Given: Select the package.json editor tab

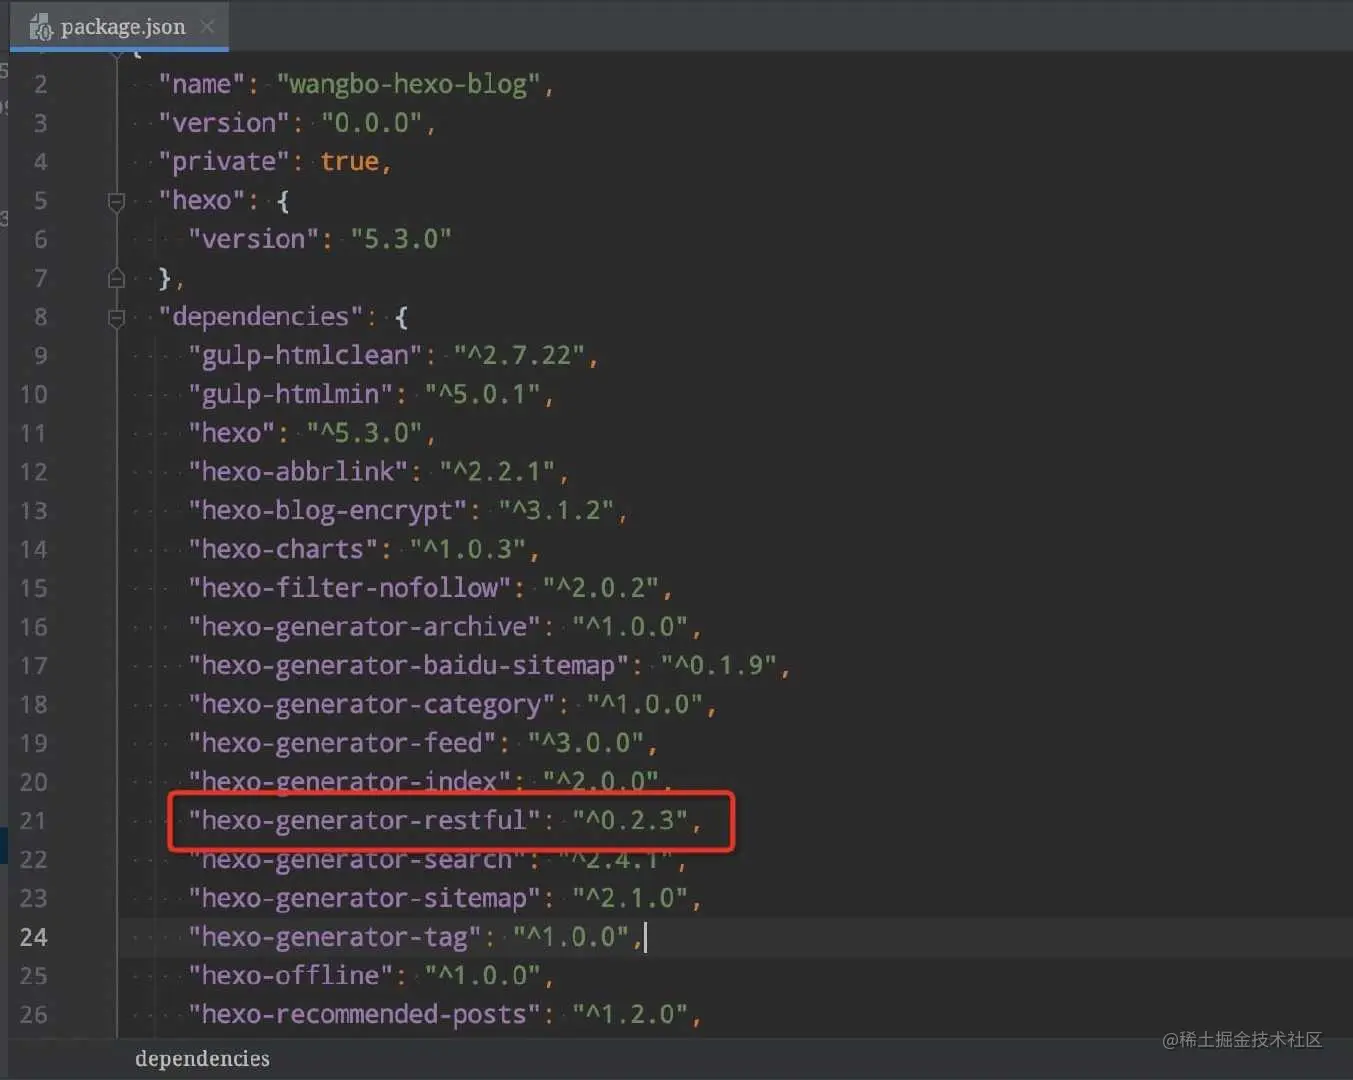Looking at the screenshot, I should pyautogui.click(x=120, y=26).
